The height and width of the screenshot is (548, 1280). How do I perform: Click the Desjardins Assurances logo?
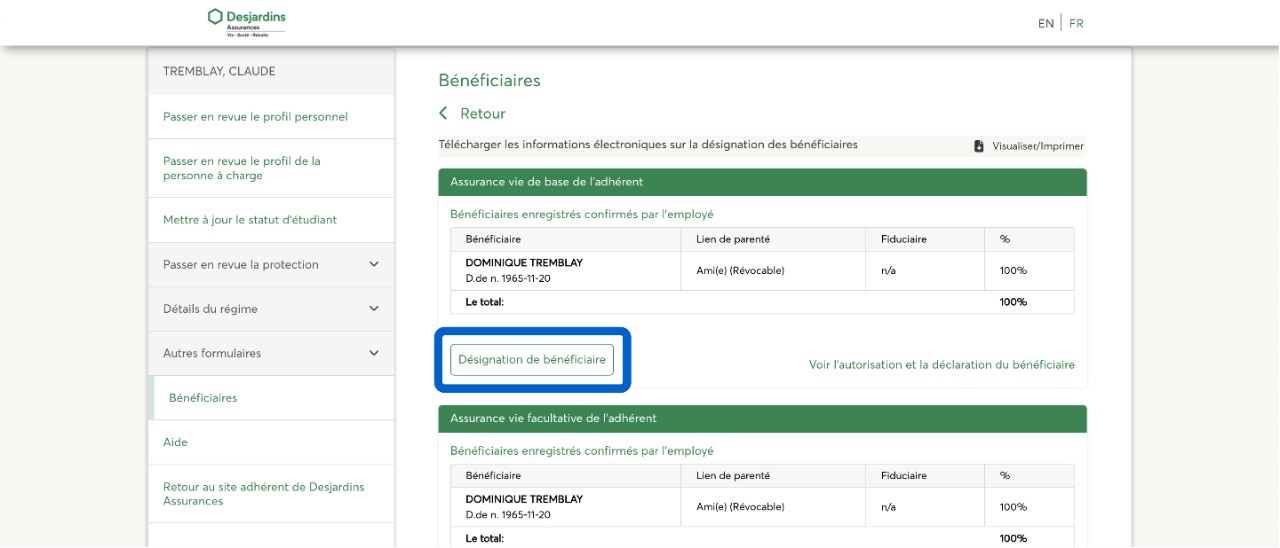246,22
